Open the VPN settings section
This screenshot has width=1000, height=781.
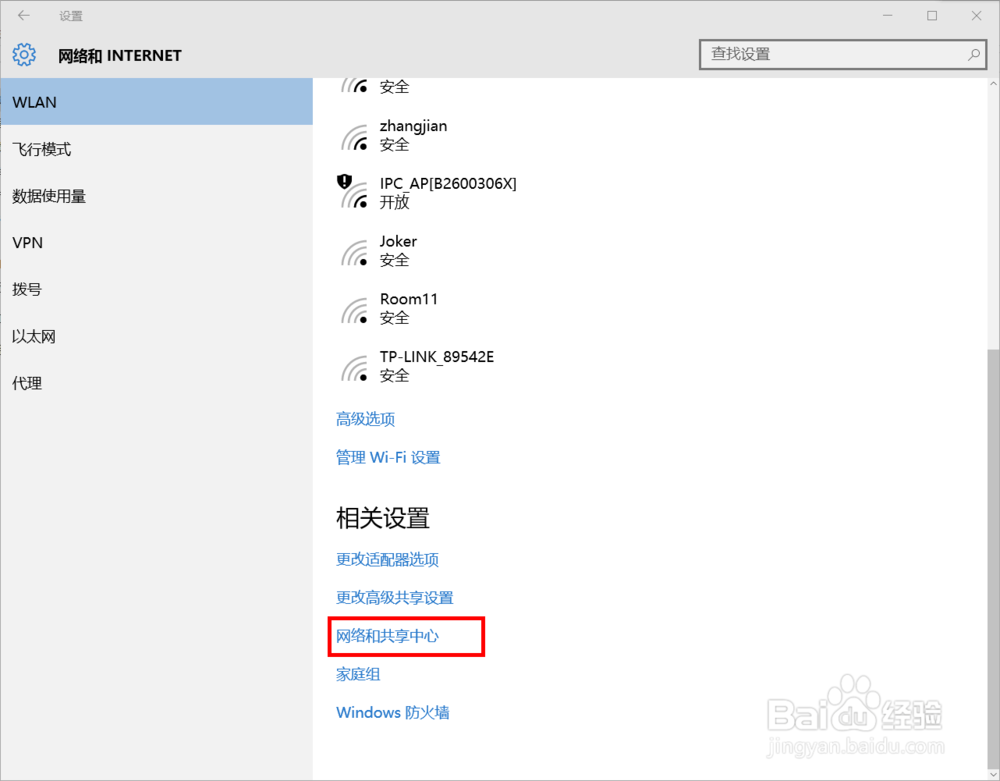27,242
